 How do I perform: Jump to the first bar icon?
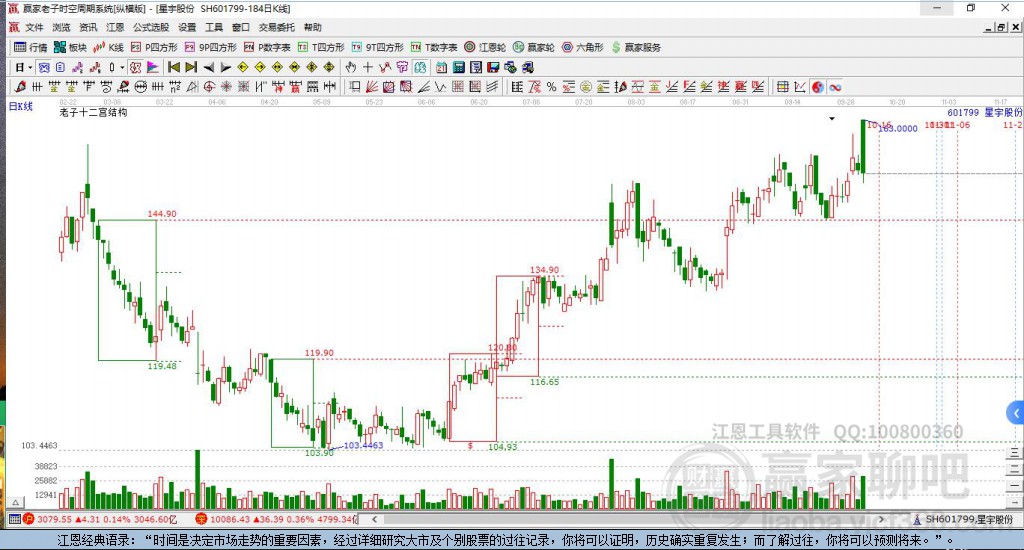(x=174, y=67)
